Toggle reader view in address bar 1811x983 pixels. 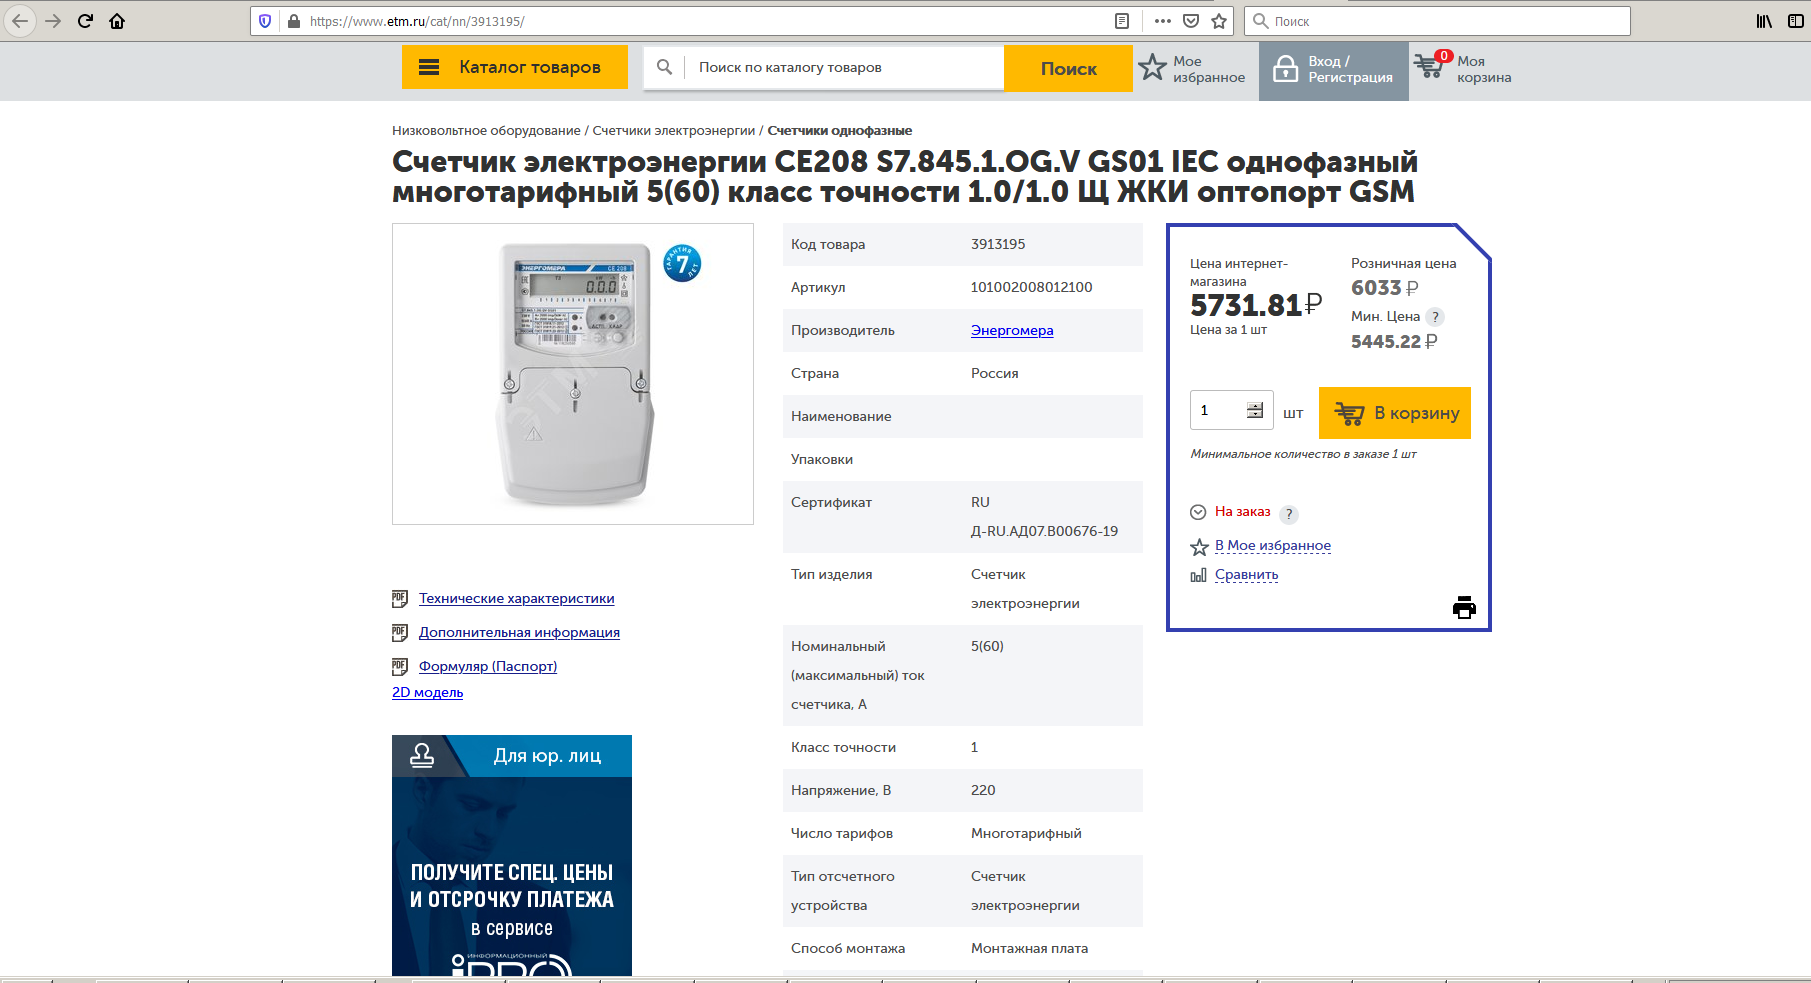[1122, 21]
